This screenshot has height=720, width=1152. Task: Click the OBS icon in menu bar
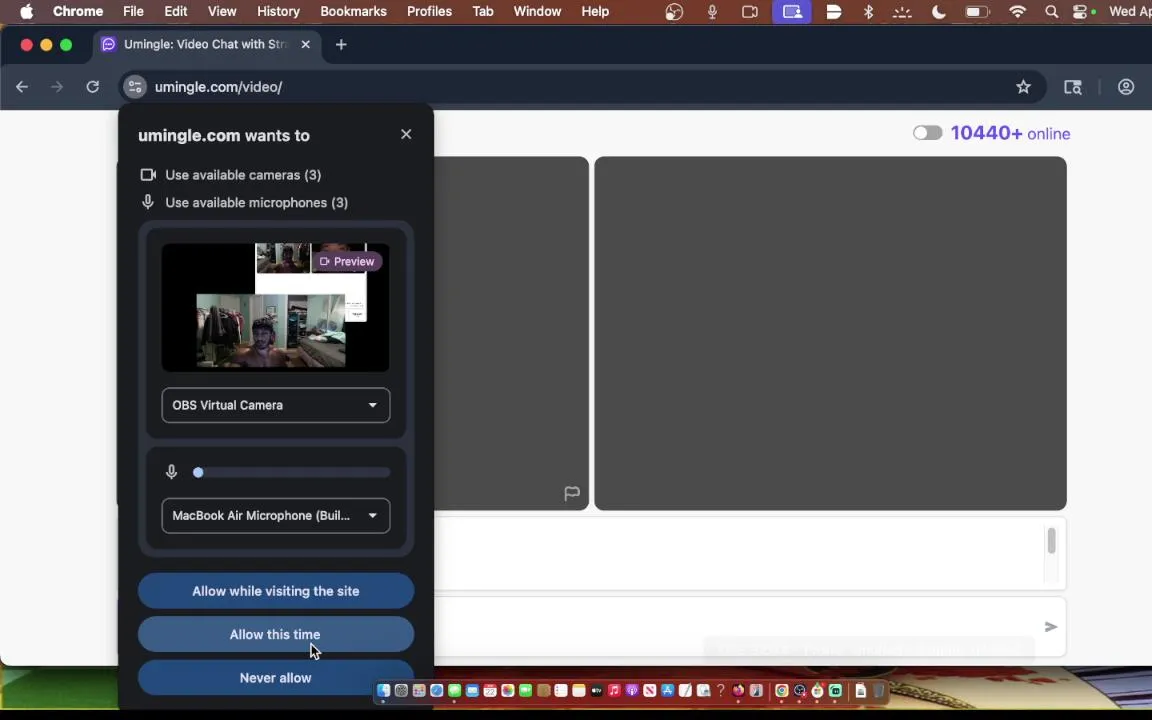tap(674, 11)
